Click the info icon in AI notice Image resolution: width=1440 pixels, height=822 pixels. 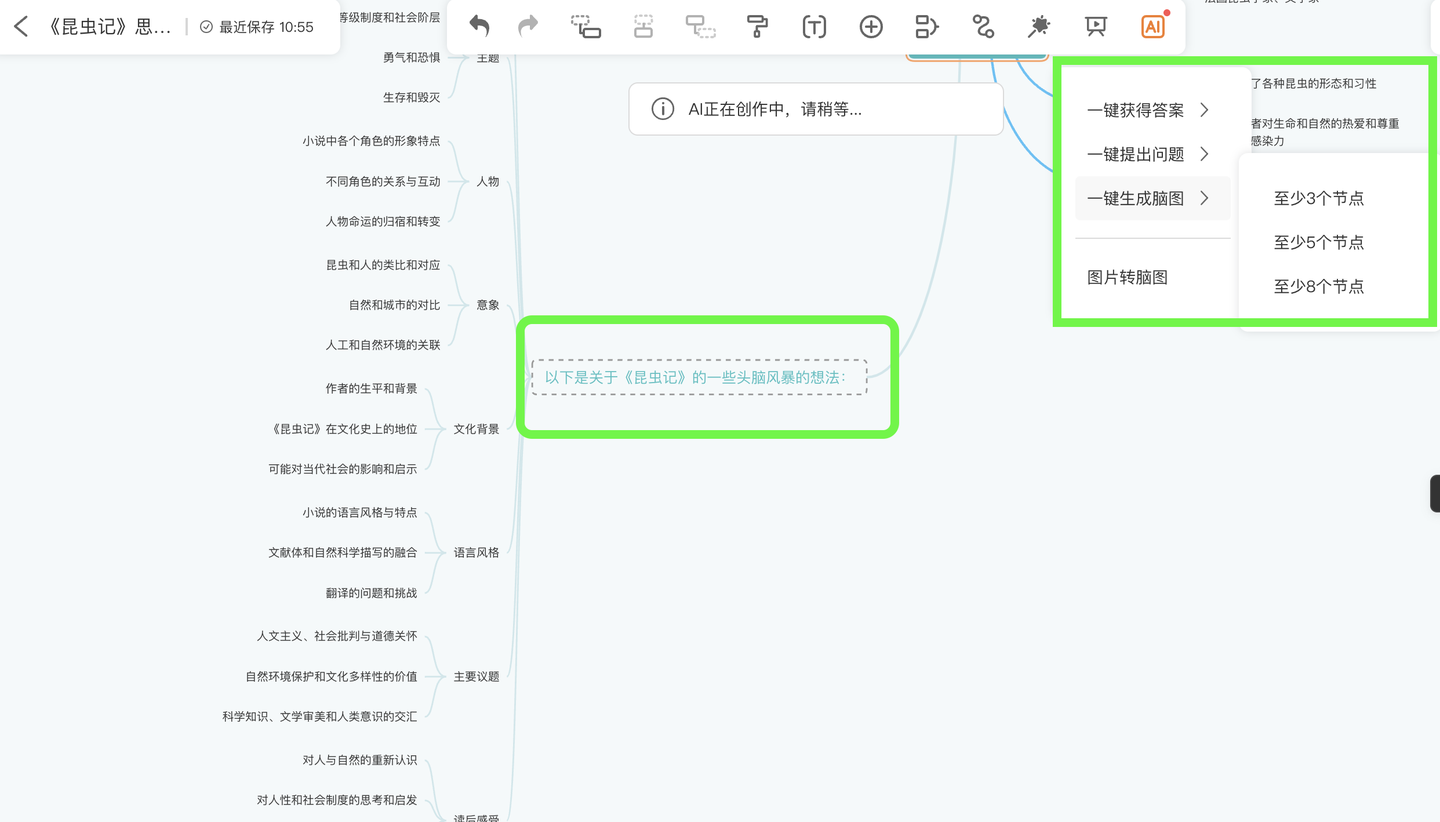coord(662,109)
